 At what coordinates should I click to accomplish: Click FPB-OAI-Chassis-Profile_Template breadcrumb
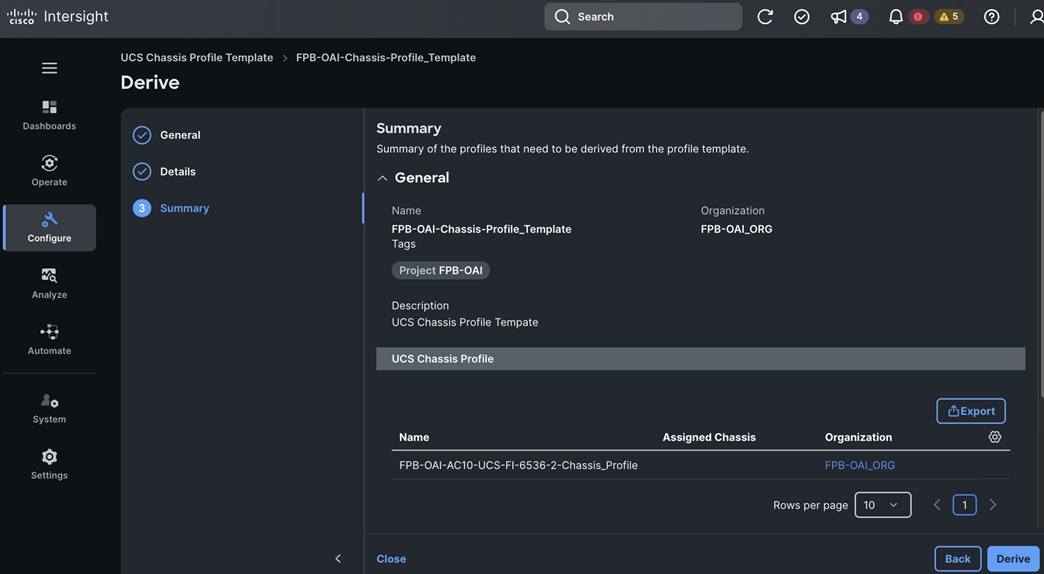(386, 57)
